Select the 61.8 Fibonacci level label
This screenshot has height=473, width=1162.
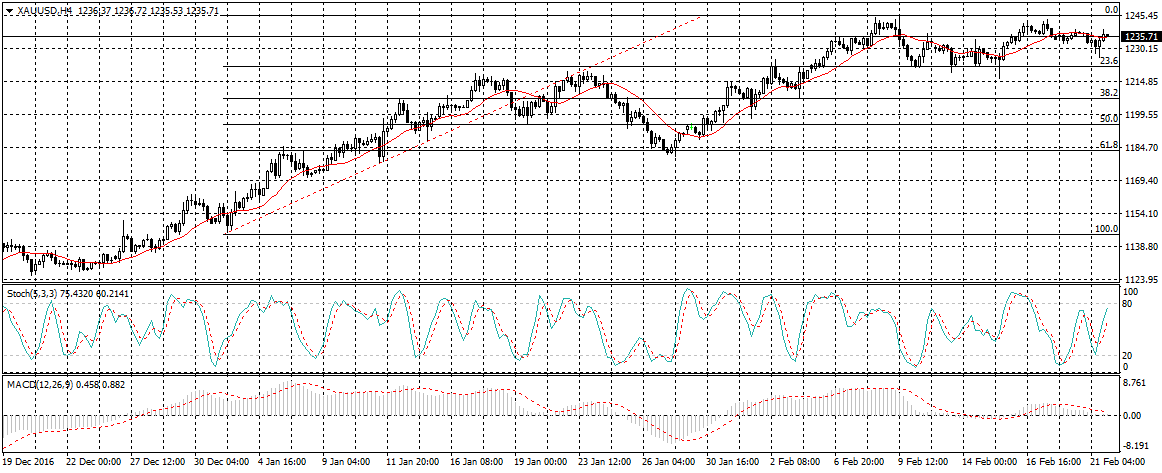click(x=1108, y=145)
